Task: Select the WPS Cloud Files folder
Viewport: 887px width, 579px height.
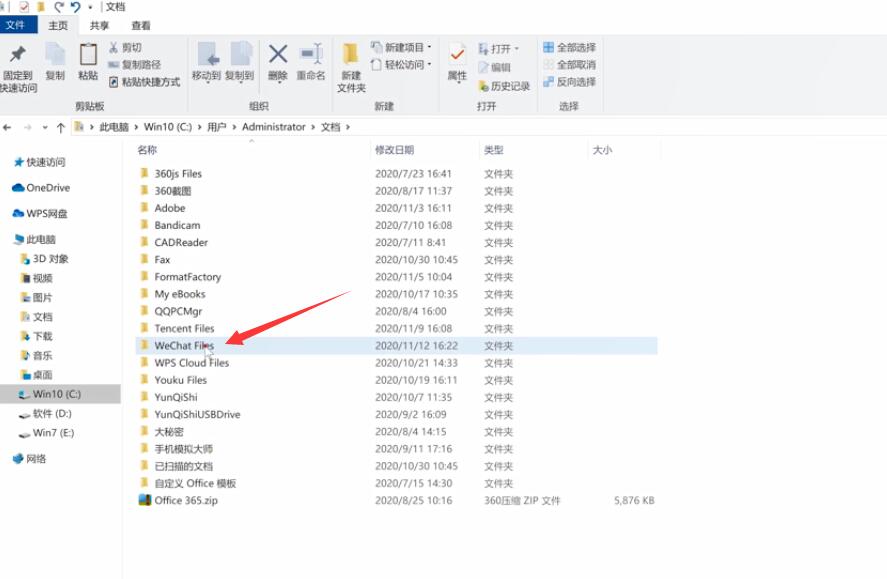Action: point(396,363)
